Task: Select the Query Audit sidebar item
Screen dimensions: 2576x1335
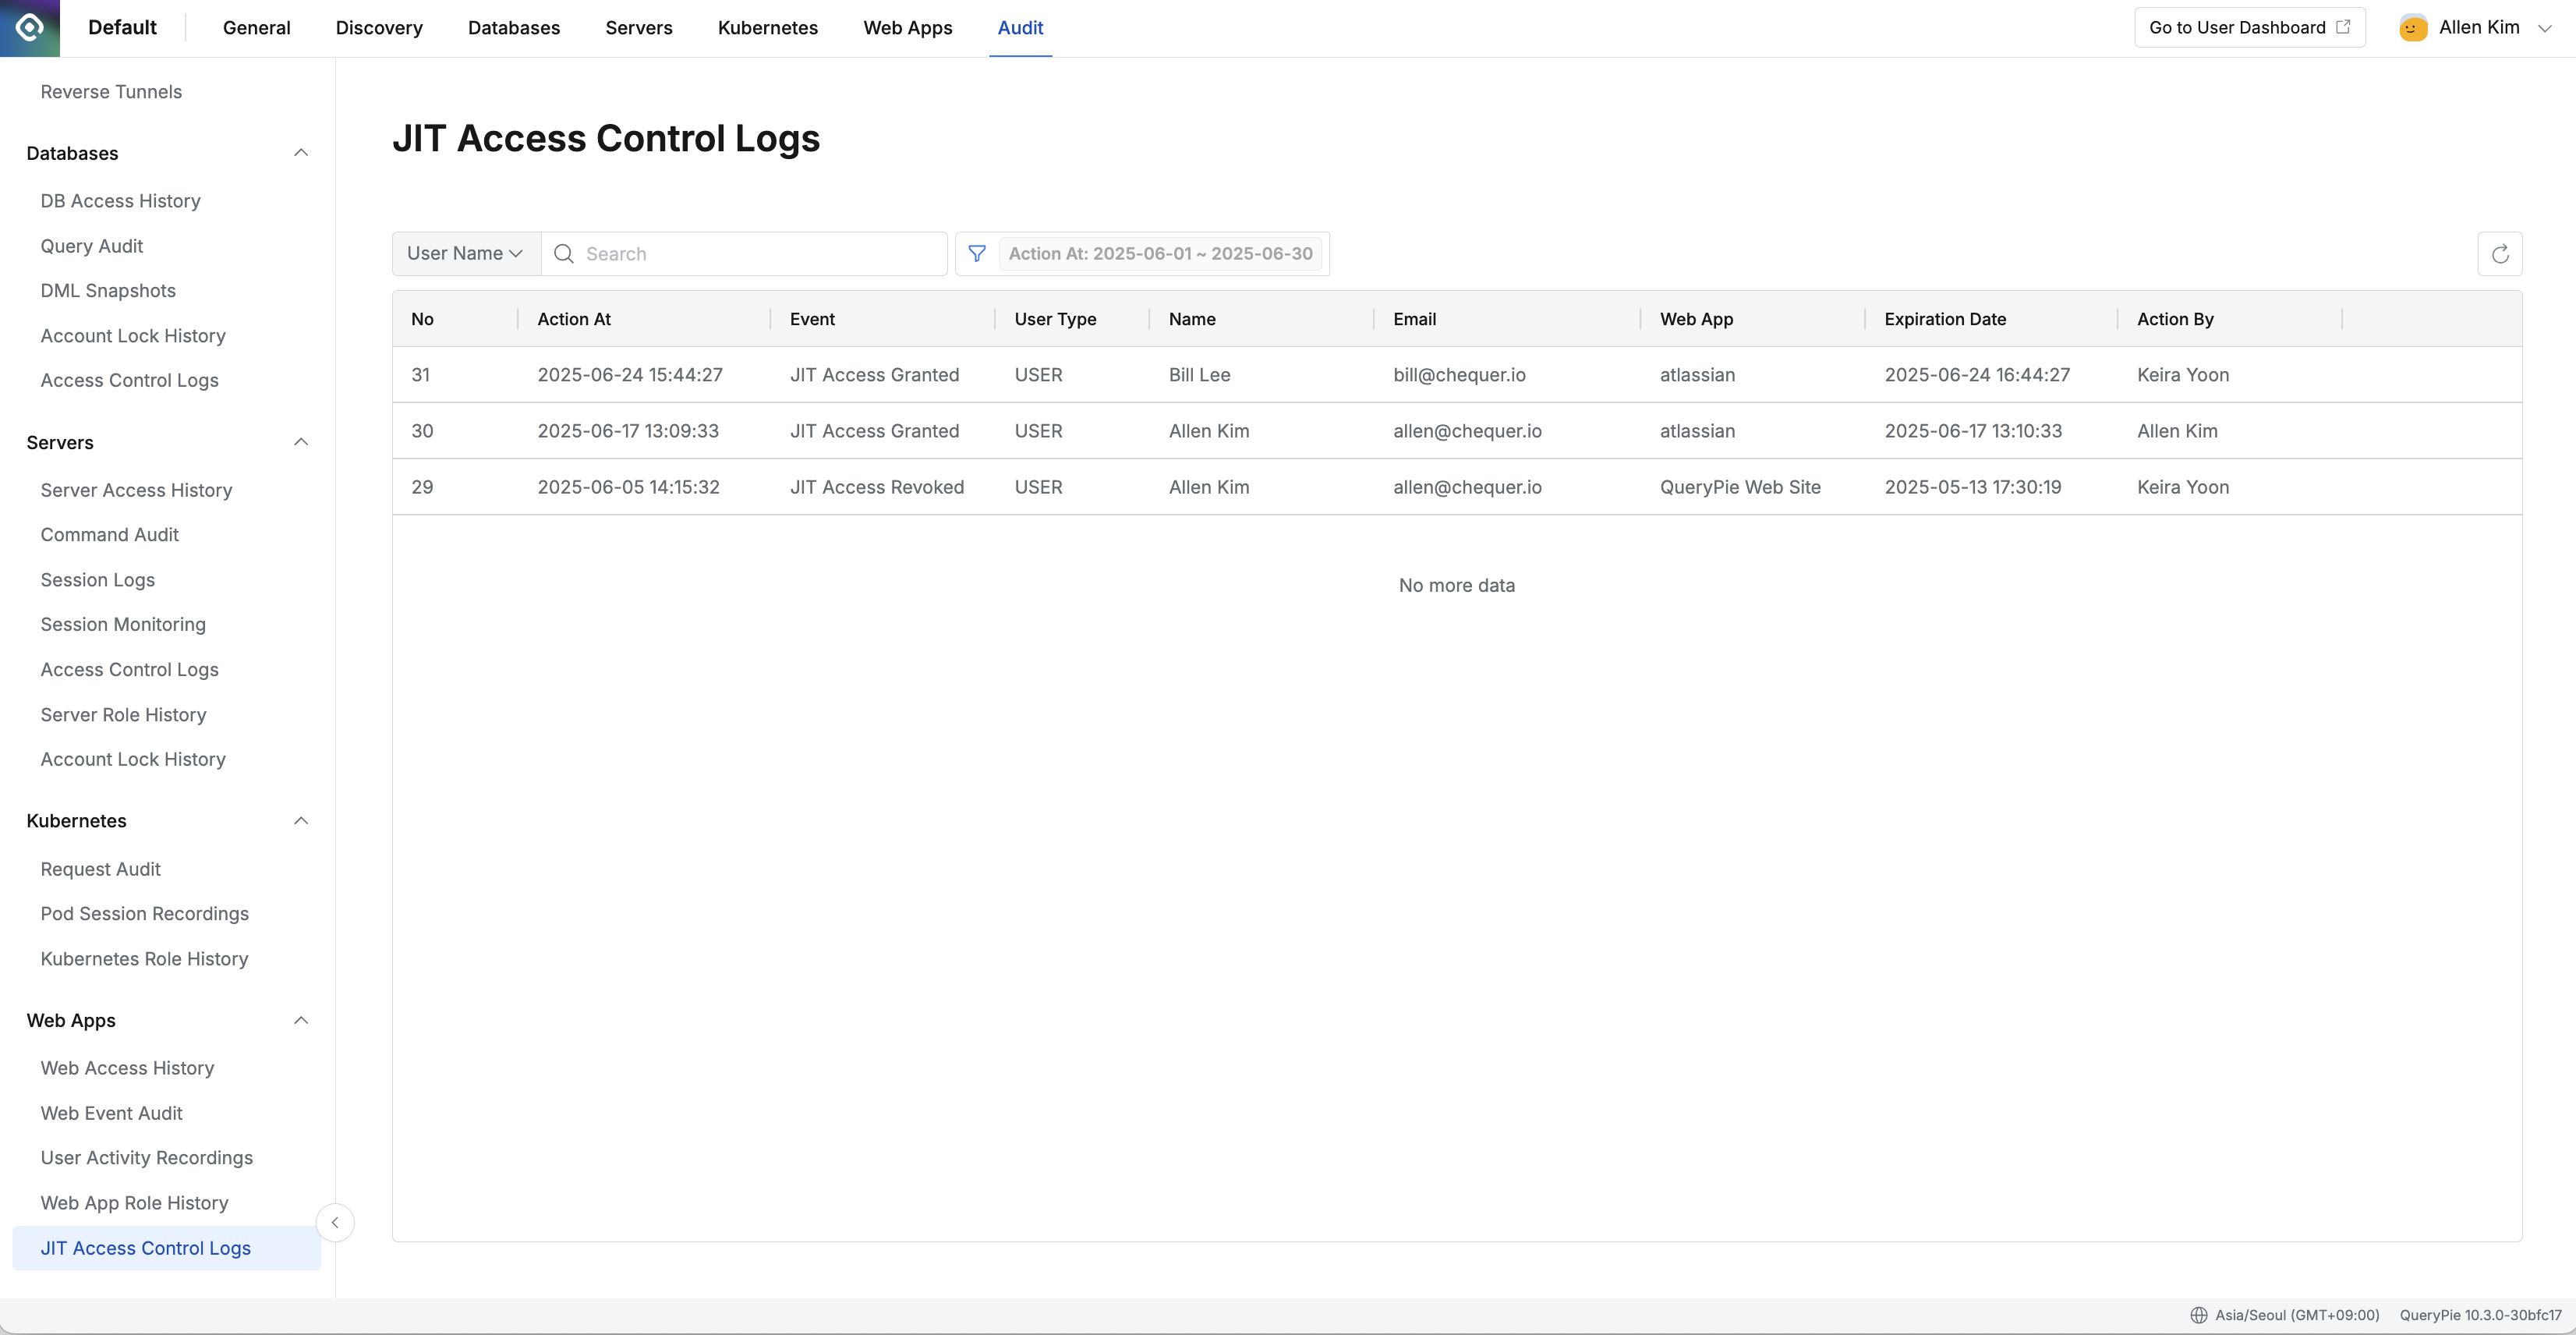Action: [x=91, y=245]
